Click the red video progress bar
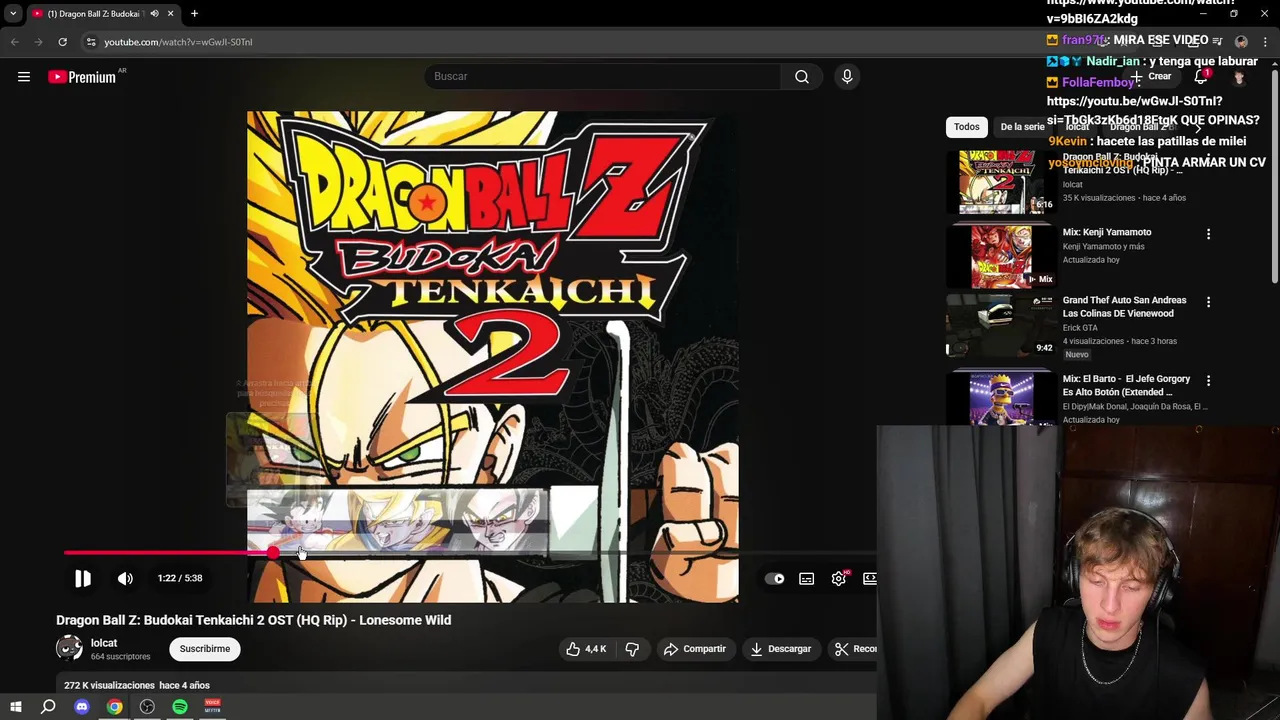This screenshot has width=1280, height=720. pyautogui.click(x=168, y=552)
